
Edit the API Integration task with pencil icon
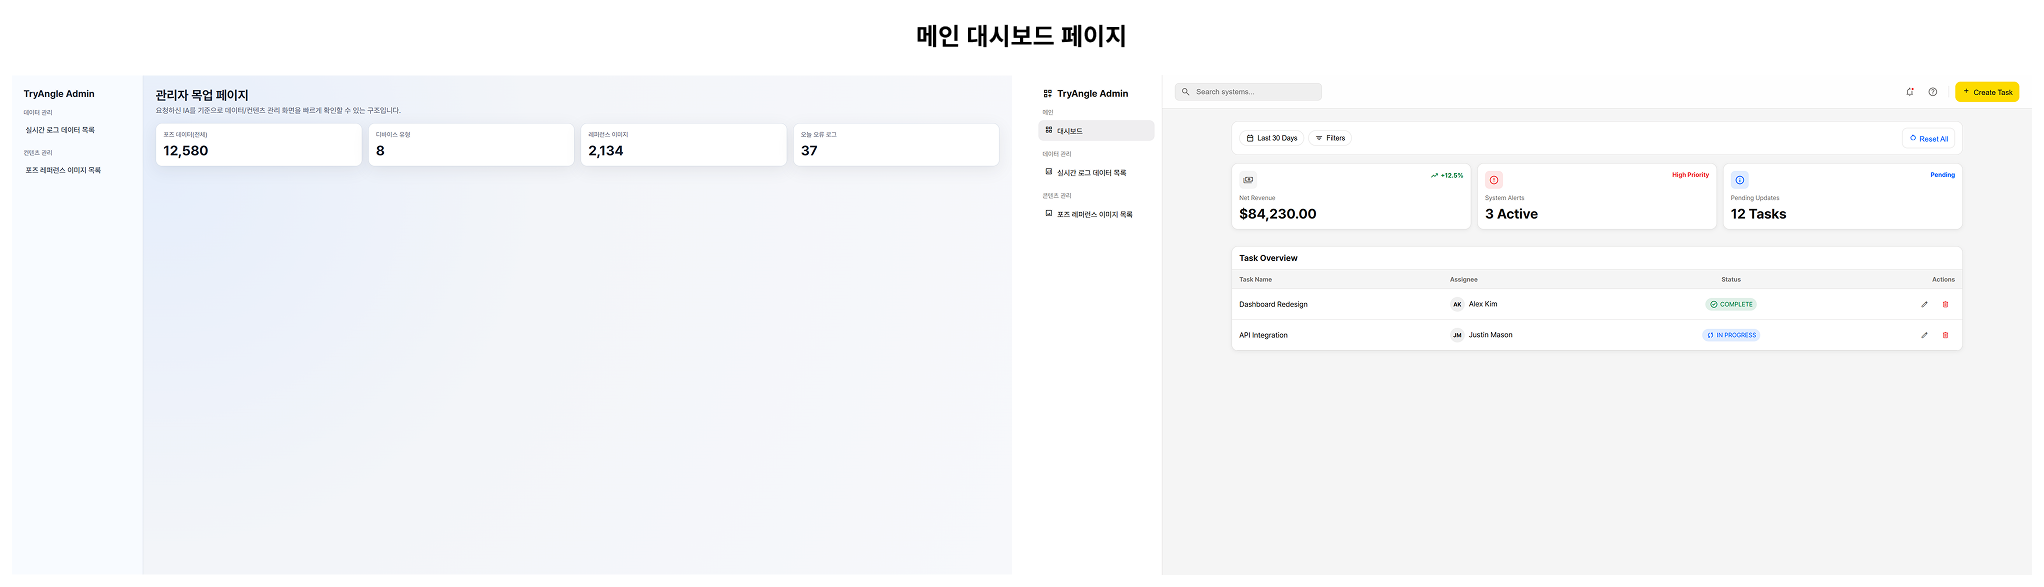click(x=1924, y=336)
